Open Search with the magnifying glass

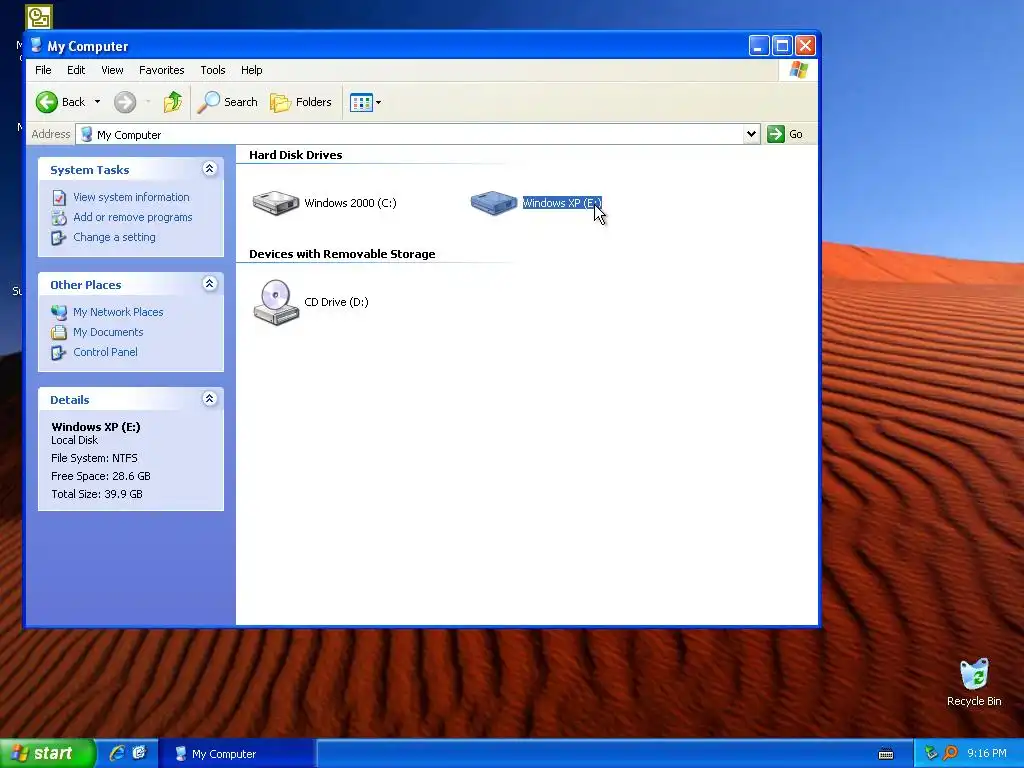click(227, 102)
